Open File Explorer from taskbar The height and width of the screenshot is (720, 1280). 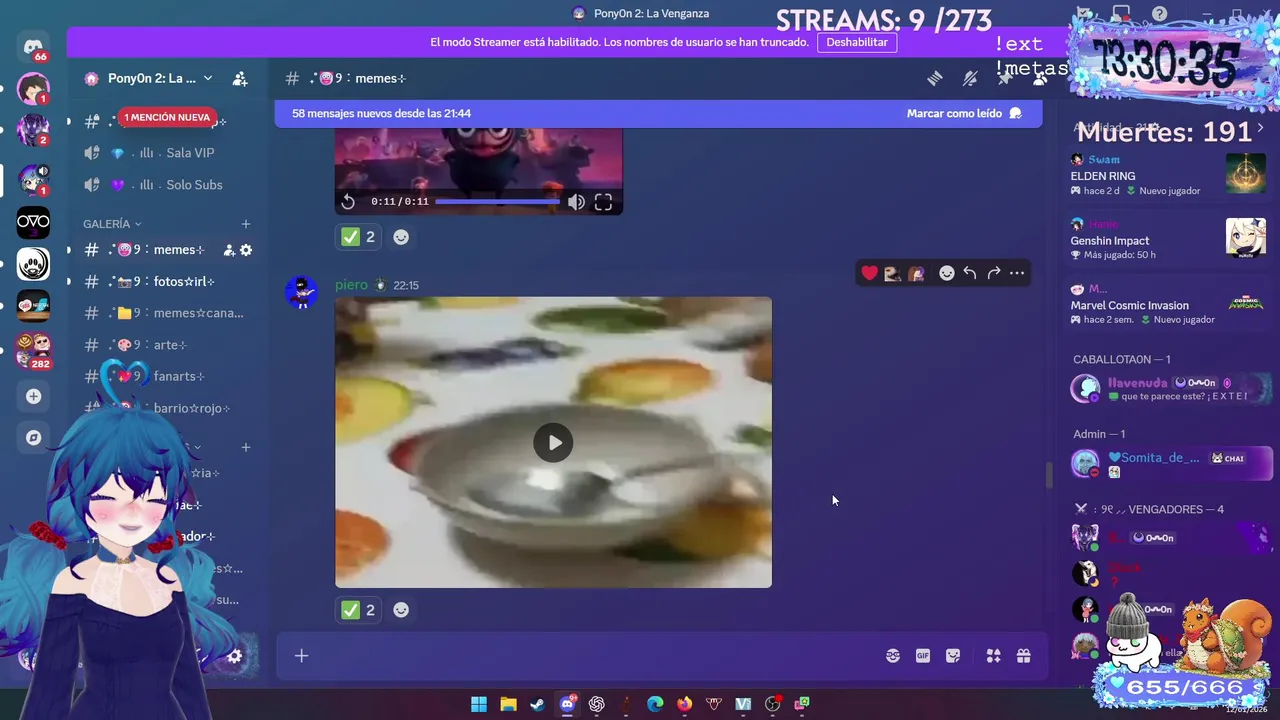coord(508,704)
